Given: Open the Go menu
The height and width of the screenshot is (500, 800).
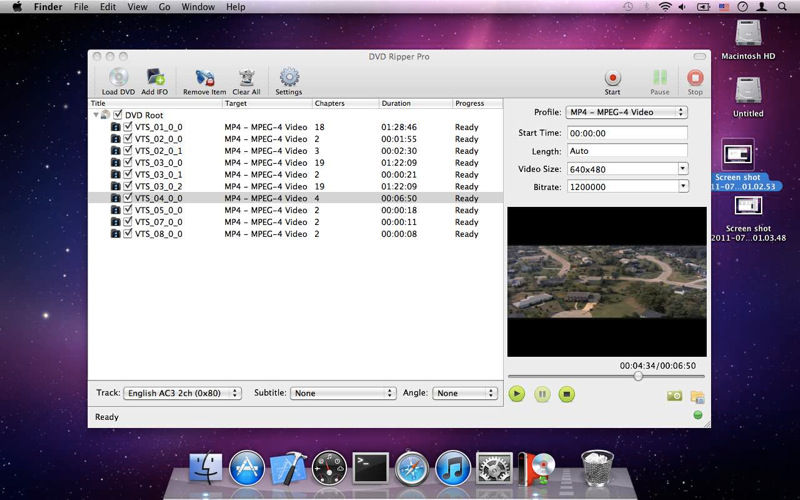Looking at the screenshot, I should coord(164,7).
